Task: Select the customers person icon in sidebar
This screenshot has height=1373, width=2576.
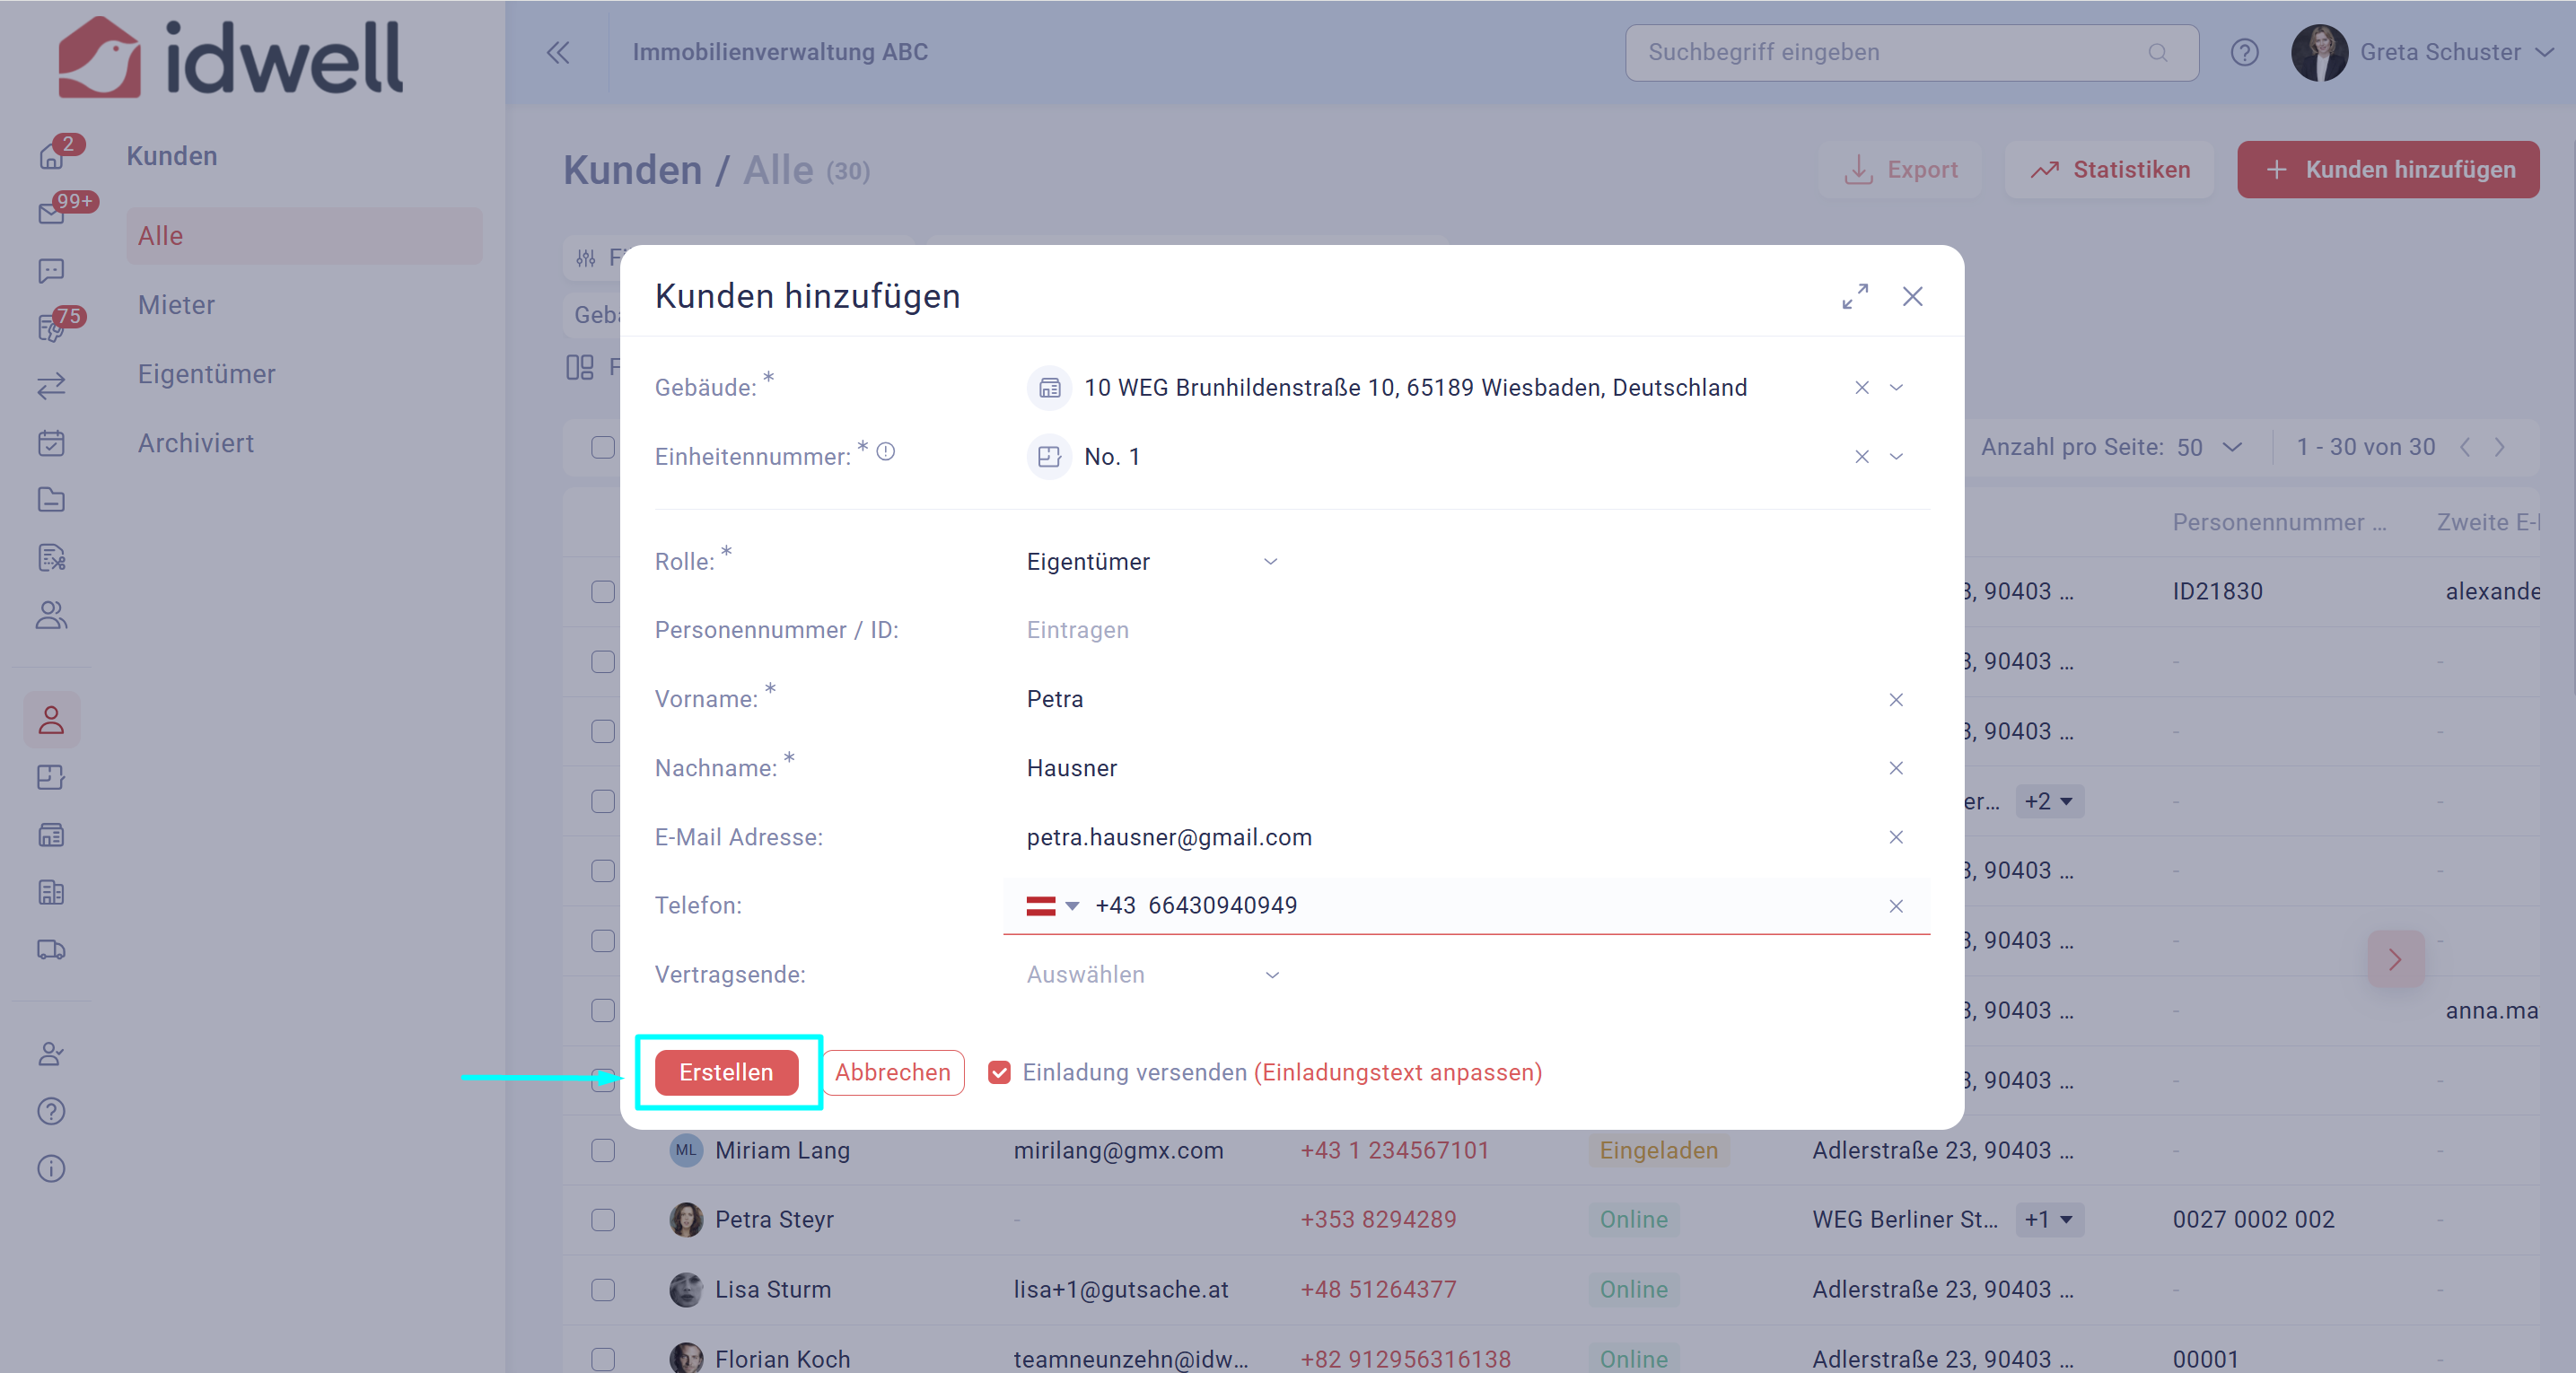Action: pos(52,720)
